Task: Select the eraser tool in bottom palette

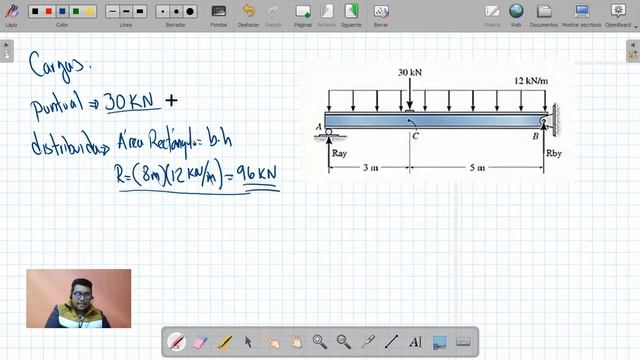Action: [200, 342]
